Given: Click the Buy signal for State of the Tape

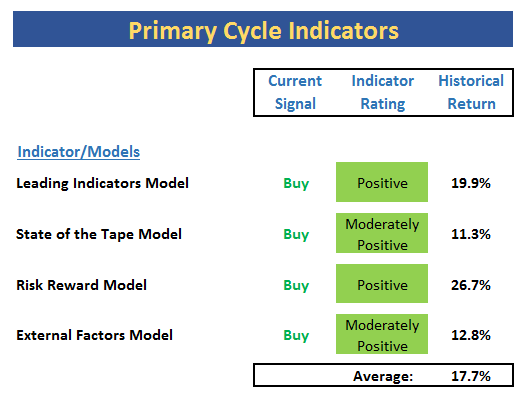Looking at the screenshot, I should (296, 234).
